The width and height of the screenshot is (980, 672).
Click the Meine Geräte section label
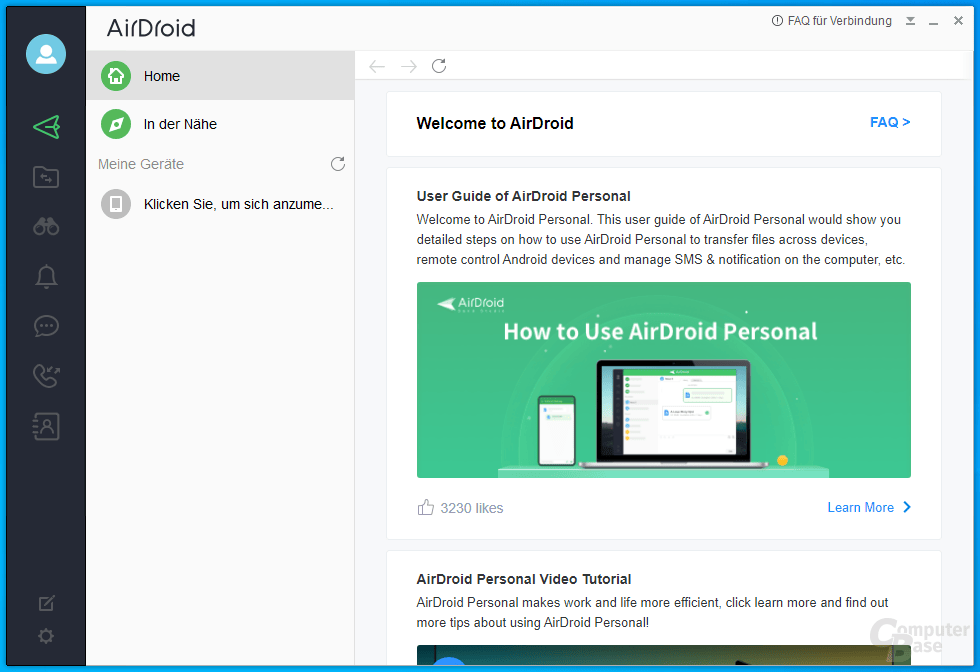coord(141,164)
